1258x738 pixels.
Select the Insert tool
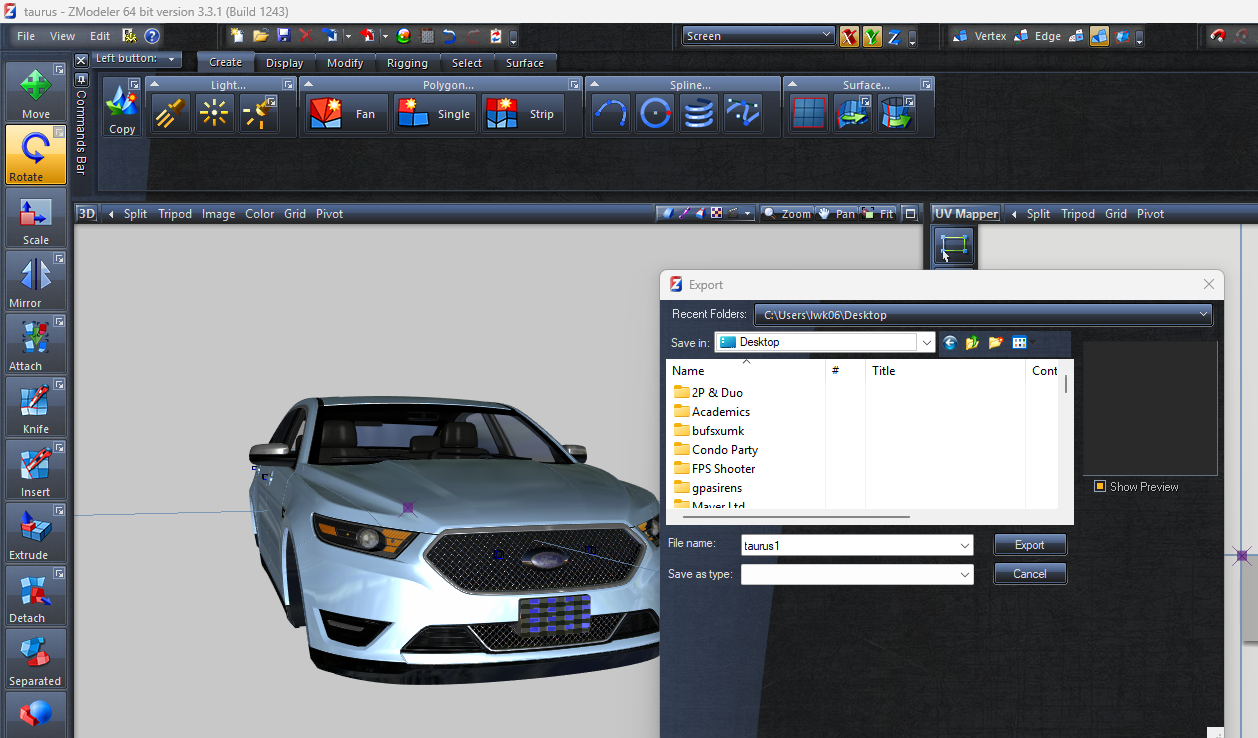coord(36,471)
